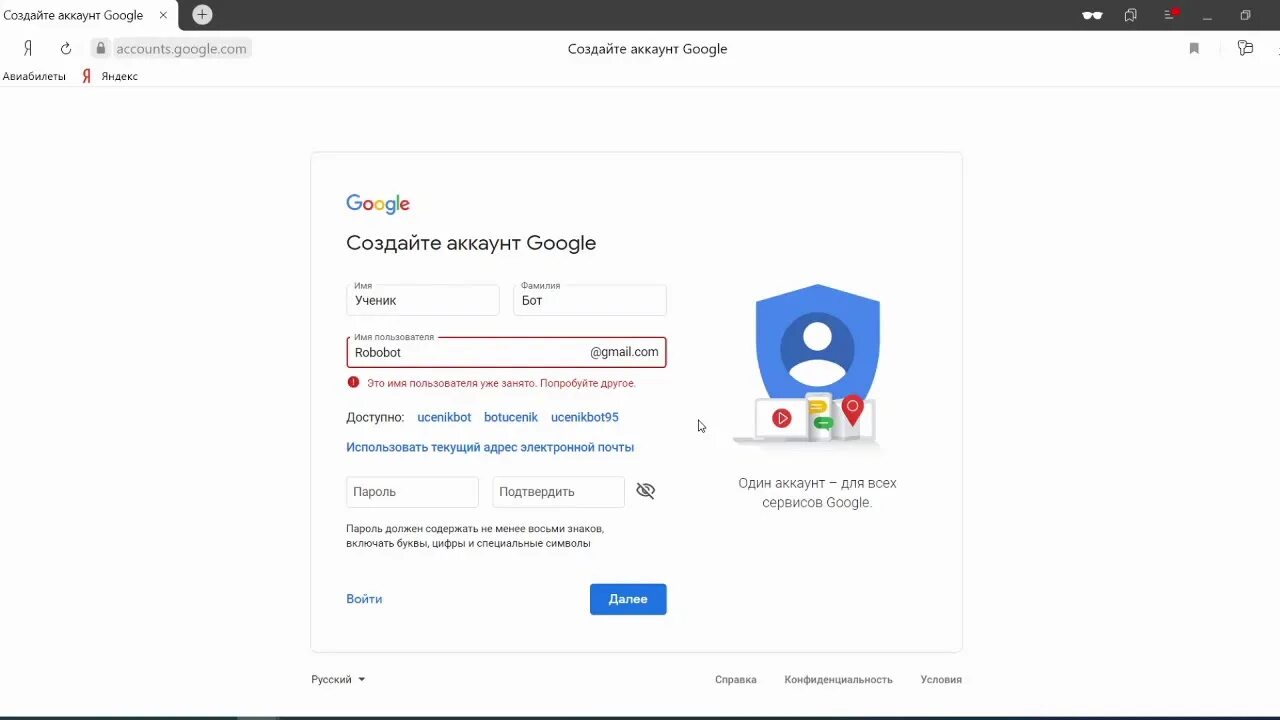Click the username field with Robobot
The image size is (1280, 720).
(506, 352)
